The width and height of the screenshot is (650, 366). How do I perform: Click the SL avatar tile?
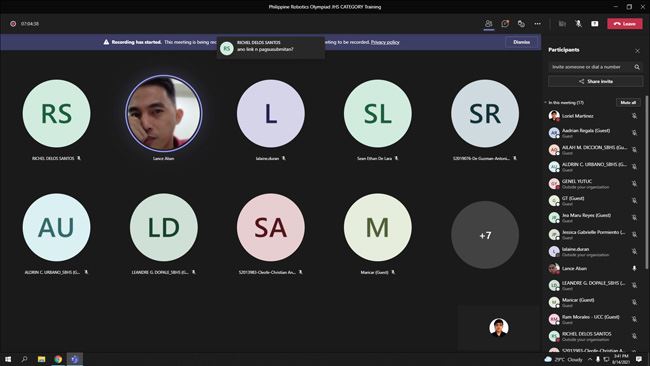pyautogui.click(x=378, y=114)
